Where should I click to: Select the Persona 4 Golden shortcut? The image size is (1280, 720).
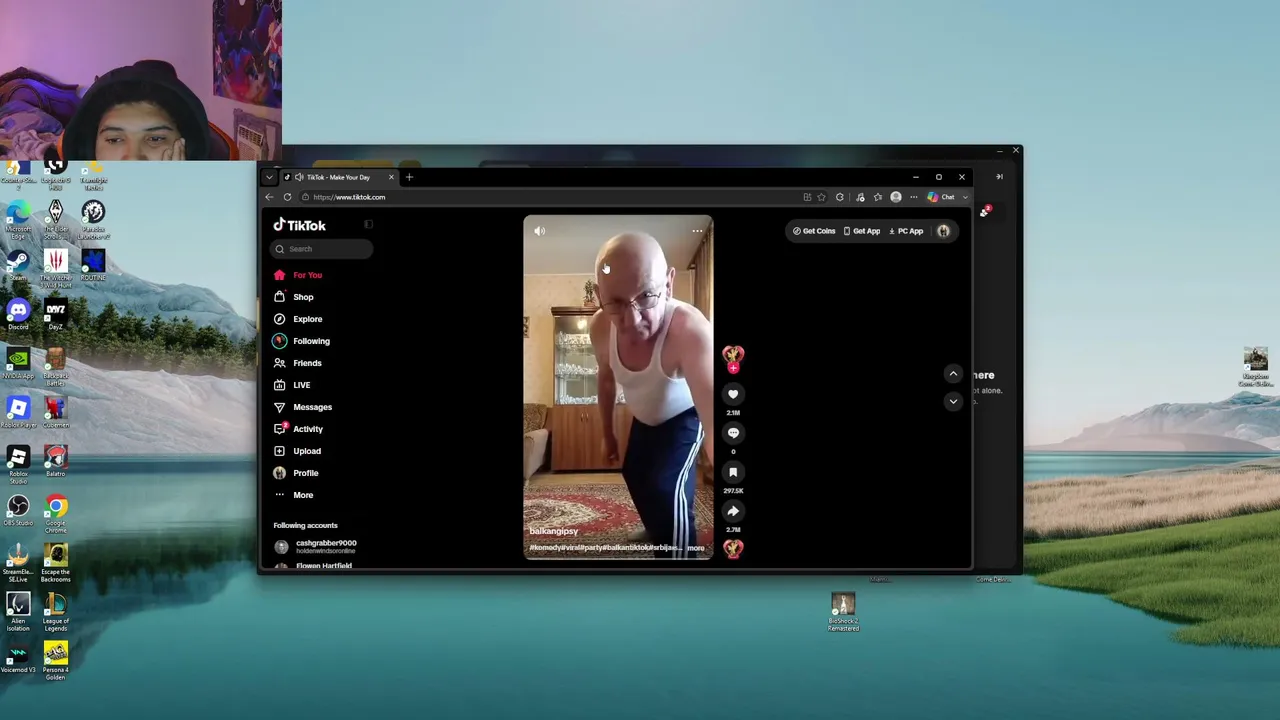point(56,661)
